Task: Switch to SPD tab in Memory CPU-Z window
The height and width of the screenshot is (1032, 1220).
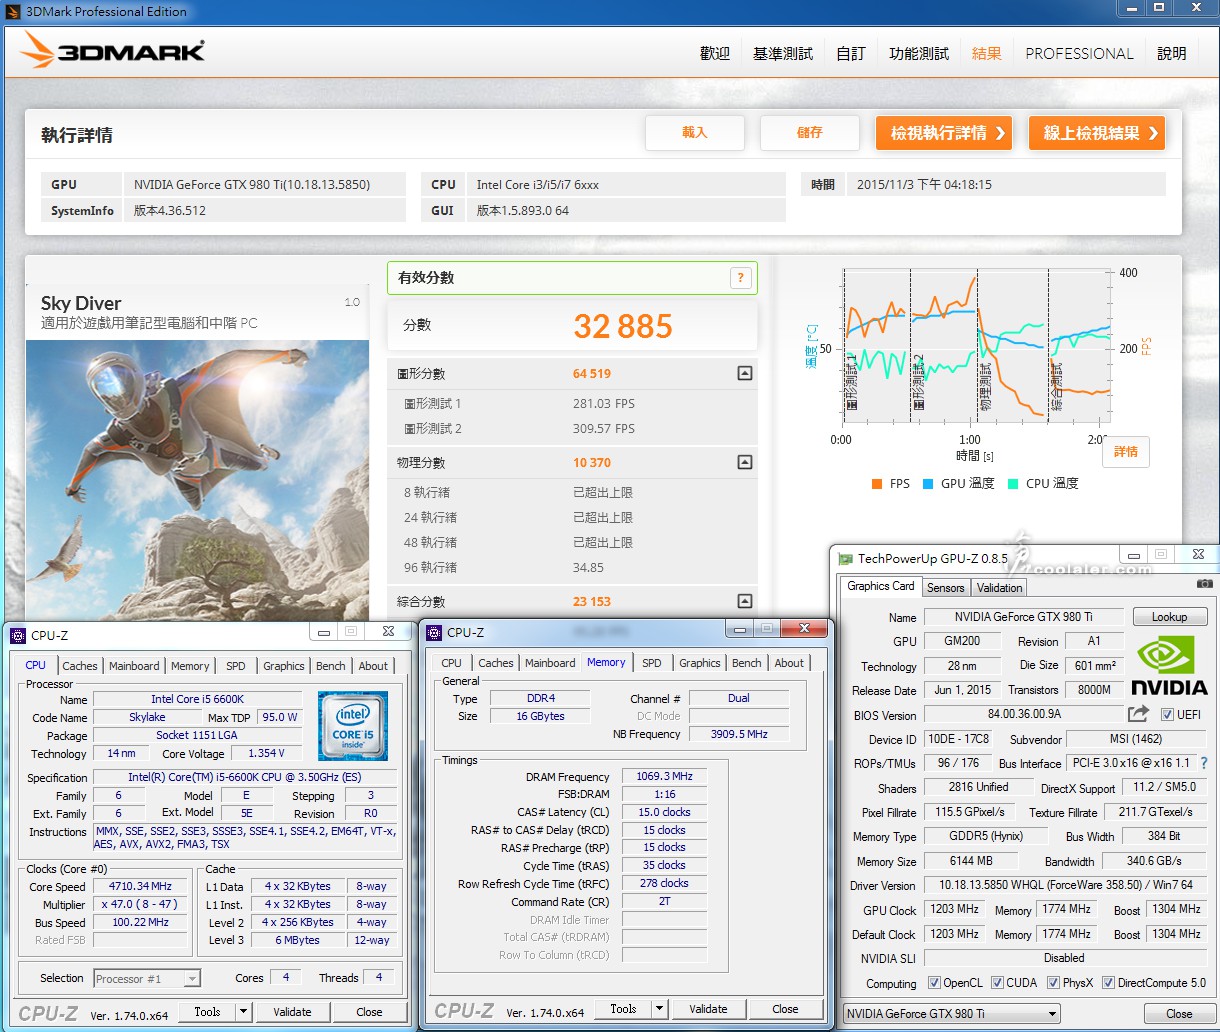Action: point(652,663)
